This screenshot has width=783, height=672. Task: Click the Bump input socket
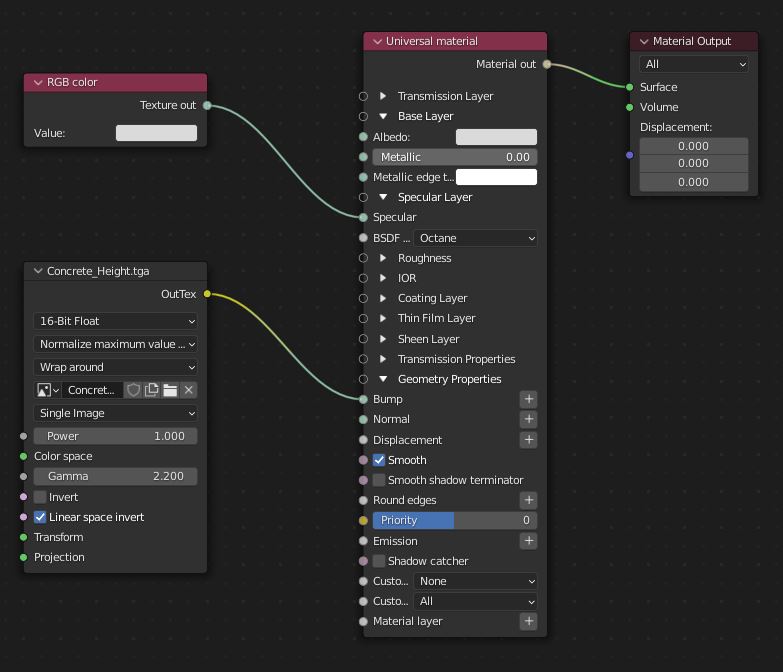364,399
